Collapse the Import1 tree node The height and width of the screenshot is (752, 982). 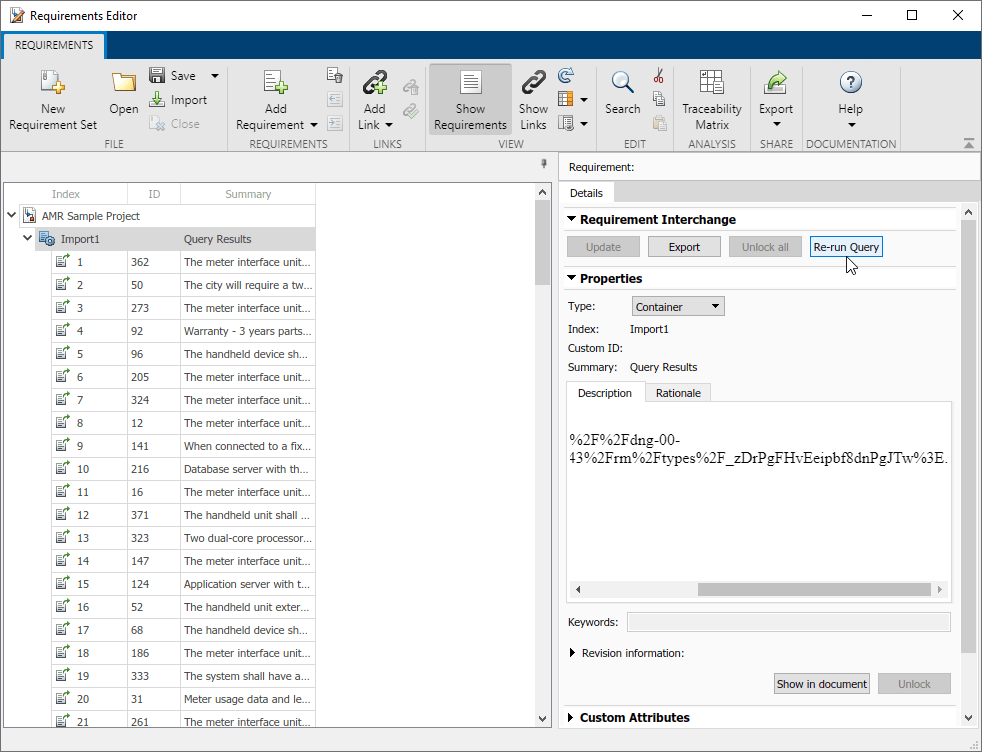click(28, 238)
